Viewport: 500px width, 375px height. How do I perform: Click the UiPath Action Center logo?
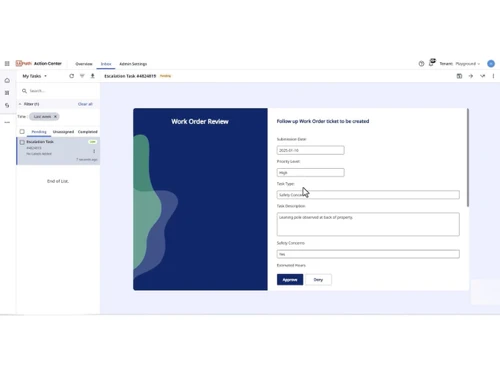[39, 63]
